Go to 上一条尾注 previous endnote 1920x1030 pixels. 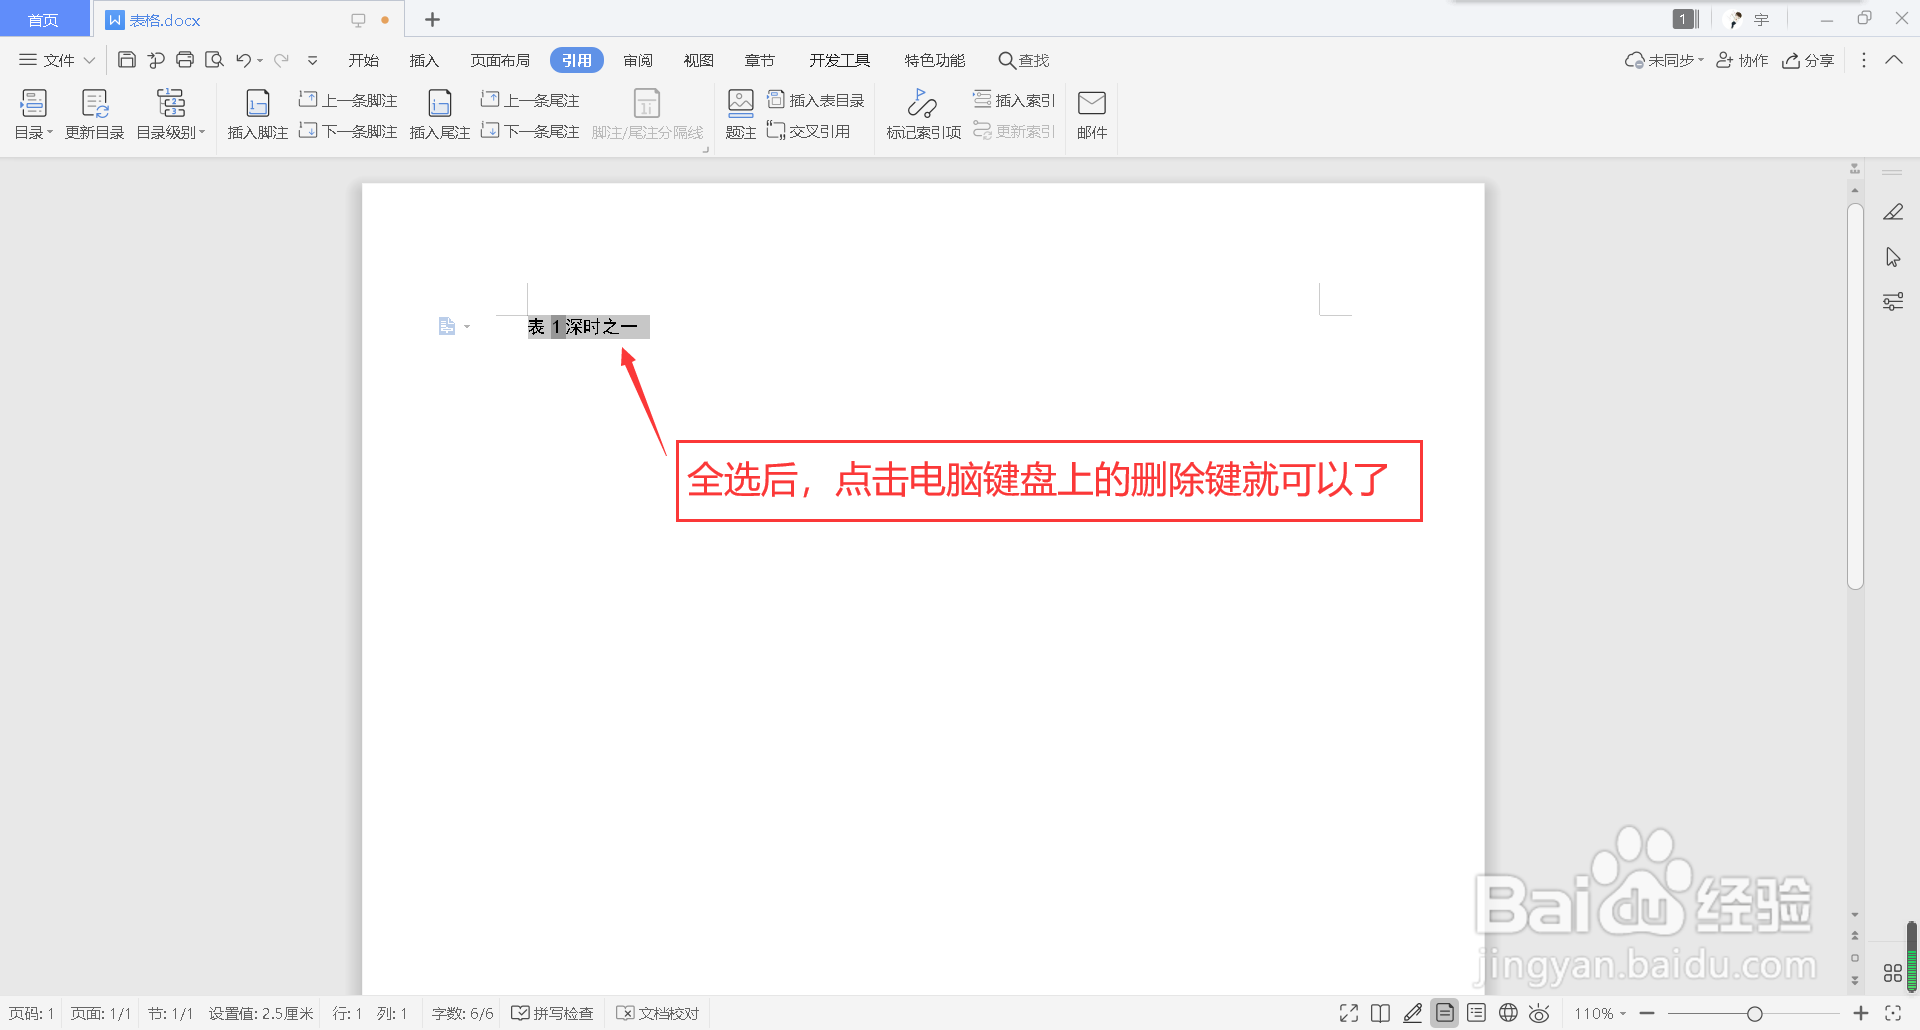pyautogui.click(x=530, y=100)
